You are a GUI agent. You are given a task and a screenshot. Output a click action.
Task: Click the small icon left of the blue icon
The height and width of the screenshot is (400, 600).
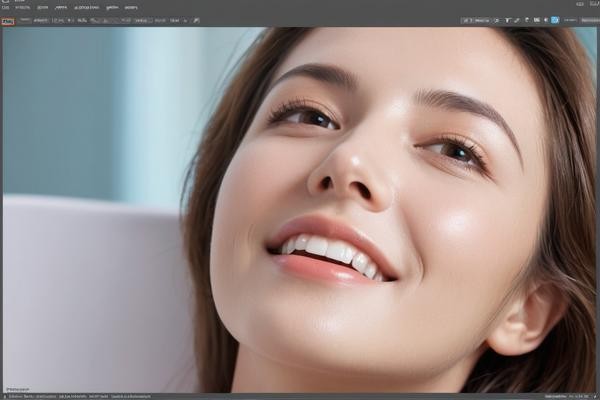546,20
